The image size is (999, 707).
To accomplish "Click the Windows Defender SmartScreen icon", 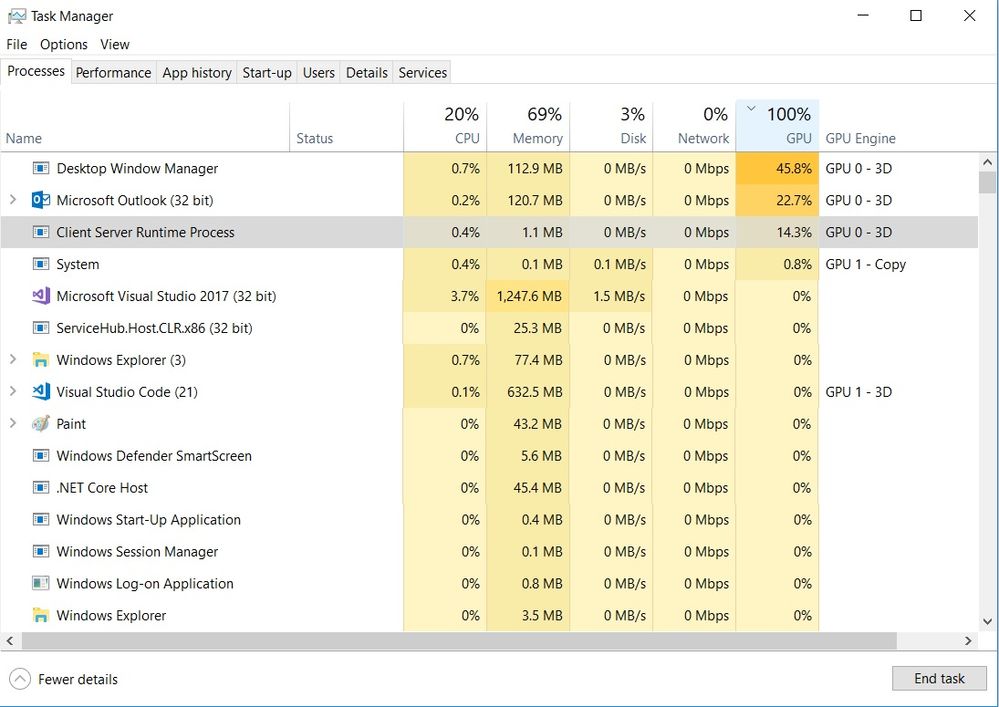I will point(41,455).
